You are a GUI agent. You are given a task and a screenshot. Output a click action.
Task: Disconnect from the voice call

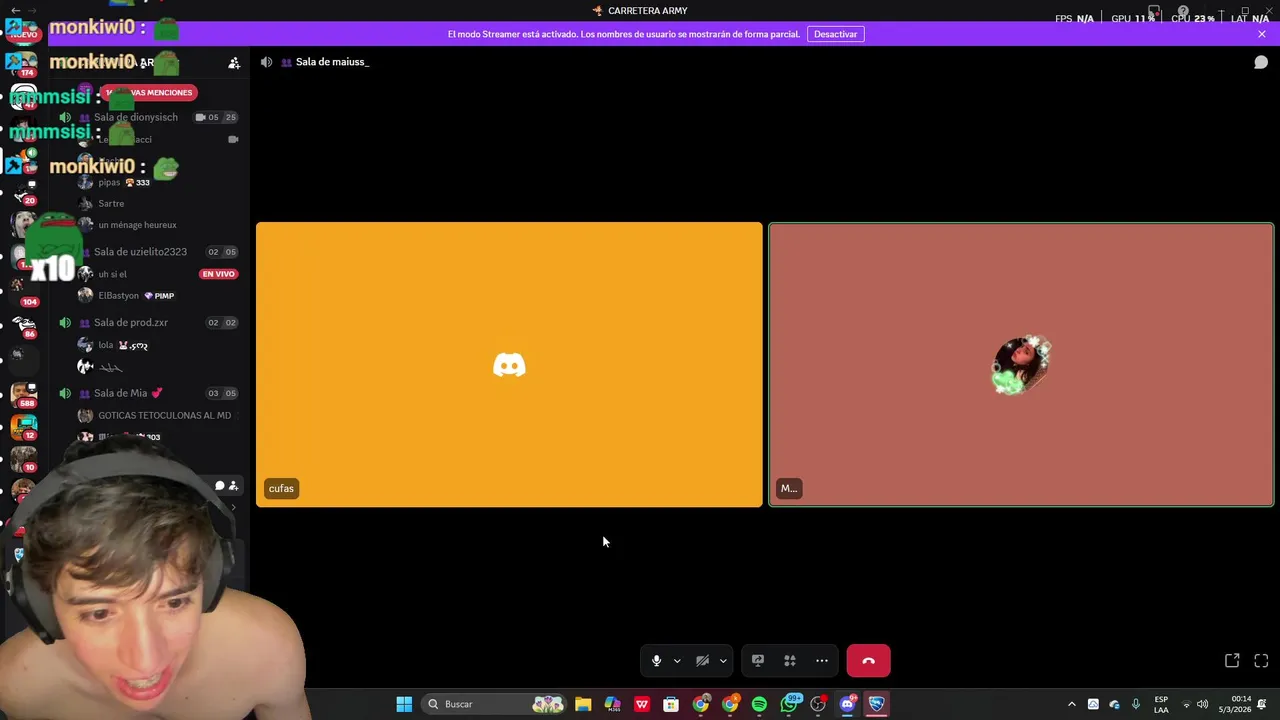tap(868, 661)
